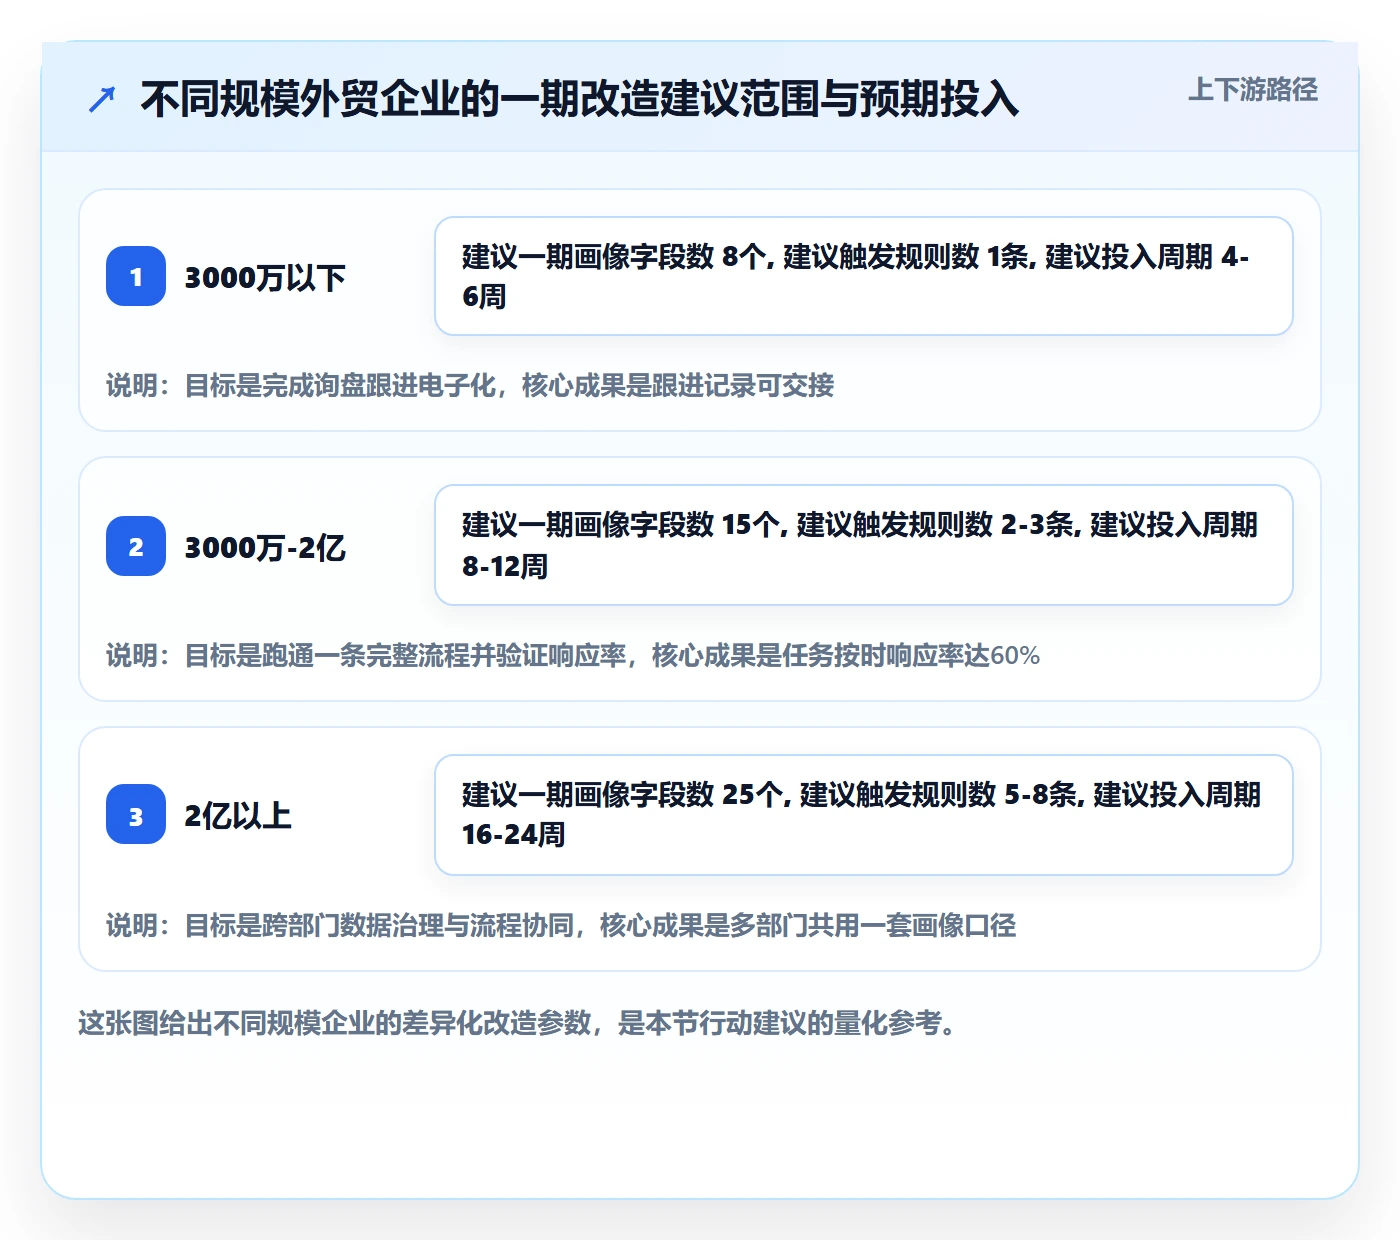Screen dimensions: 1400x1240
Task: Click the box recommending 画像字段数 8个
Action: click(x=864, y=276)
